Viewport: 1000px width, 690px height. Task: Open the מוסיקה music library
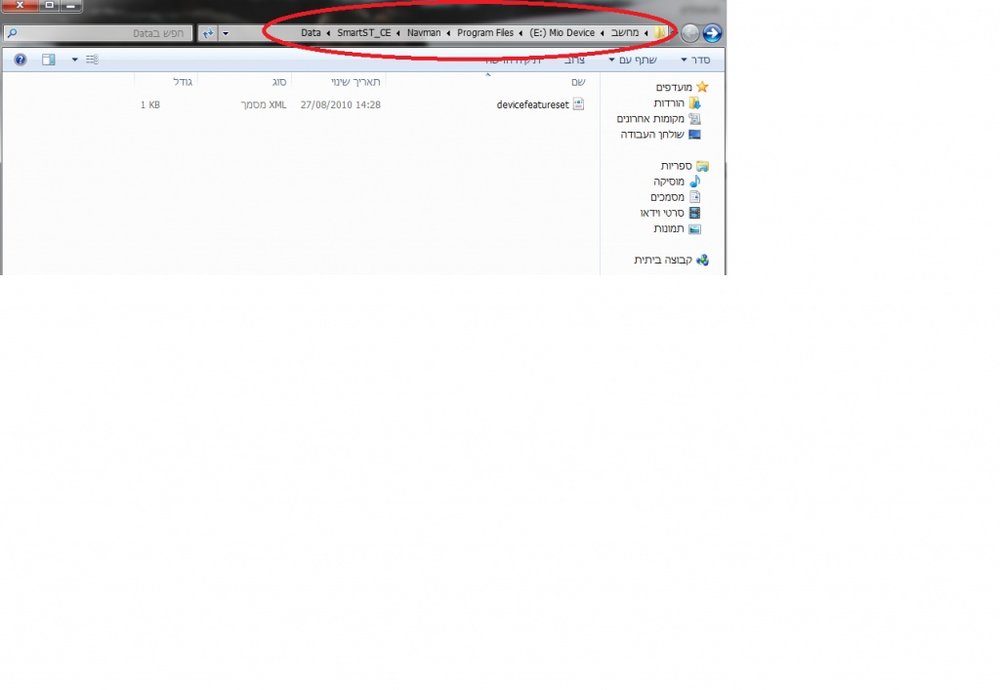(677, 182)
